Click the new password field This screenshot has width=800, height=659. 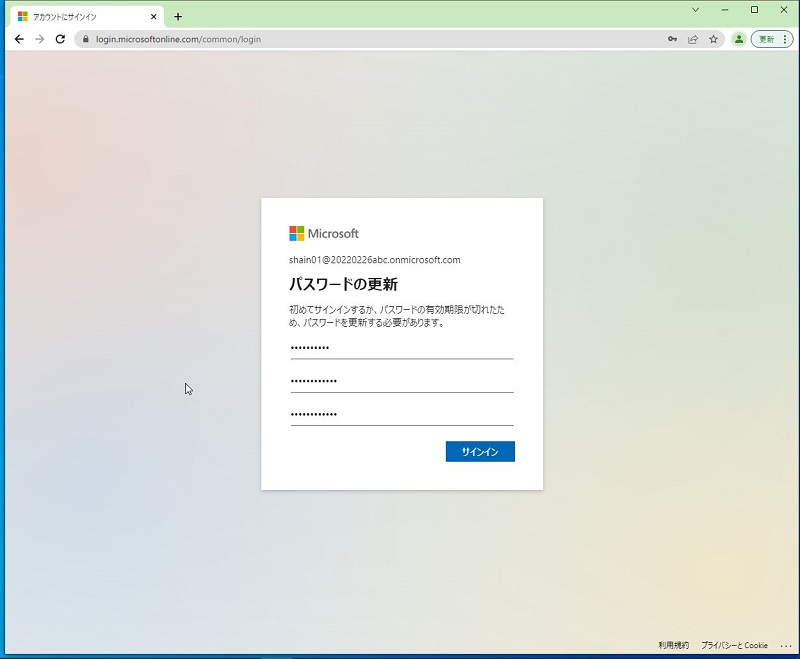tap(402, 382)
